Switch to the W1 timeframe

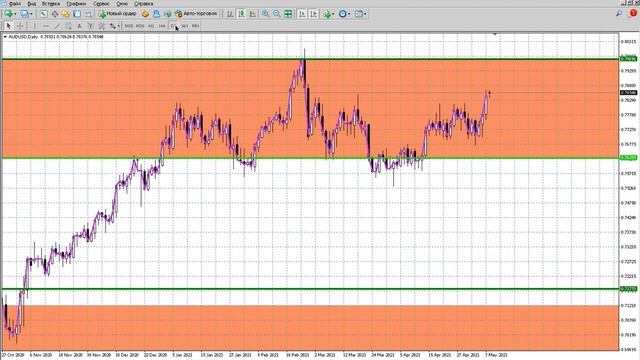point(184,26)
